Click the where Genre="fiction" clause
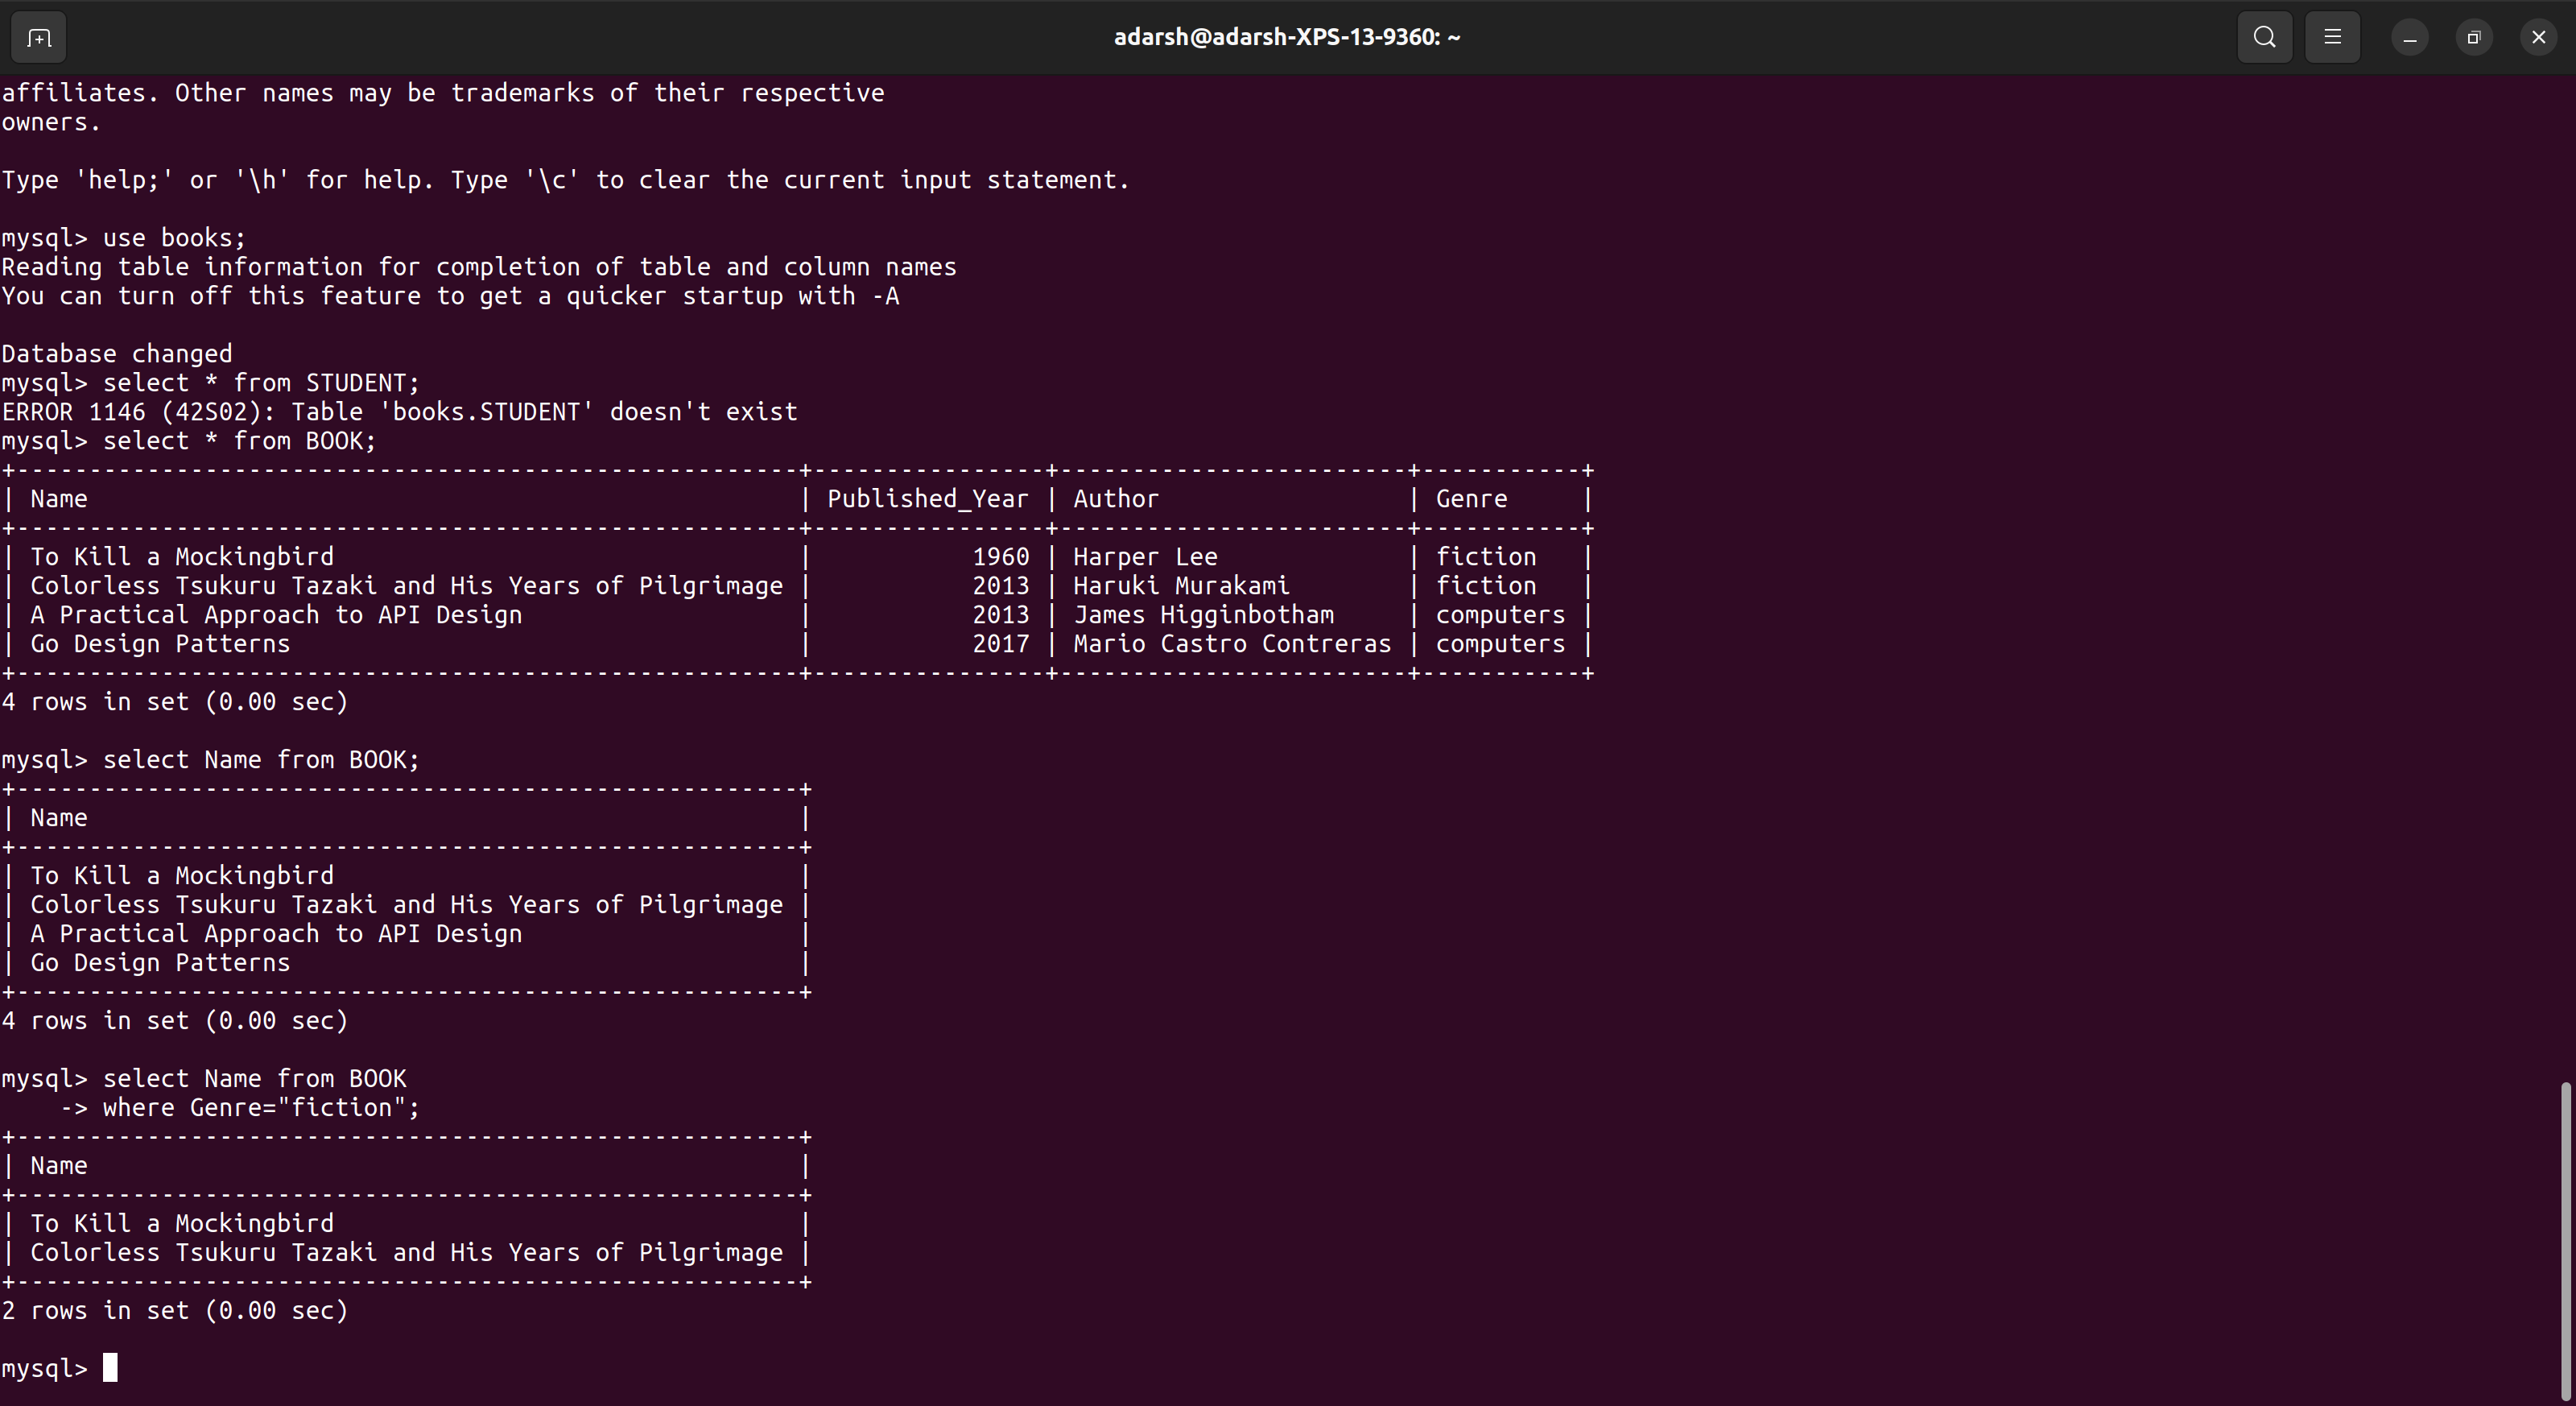Viewport: 2576px width, 1406px height. coord(260,1108)
